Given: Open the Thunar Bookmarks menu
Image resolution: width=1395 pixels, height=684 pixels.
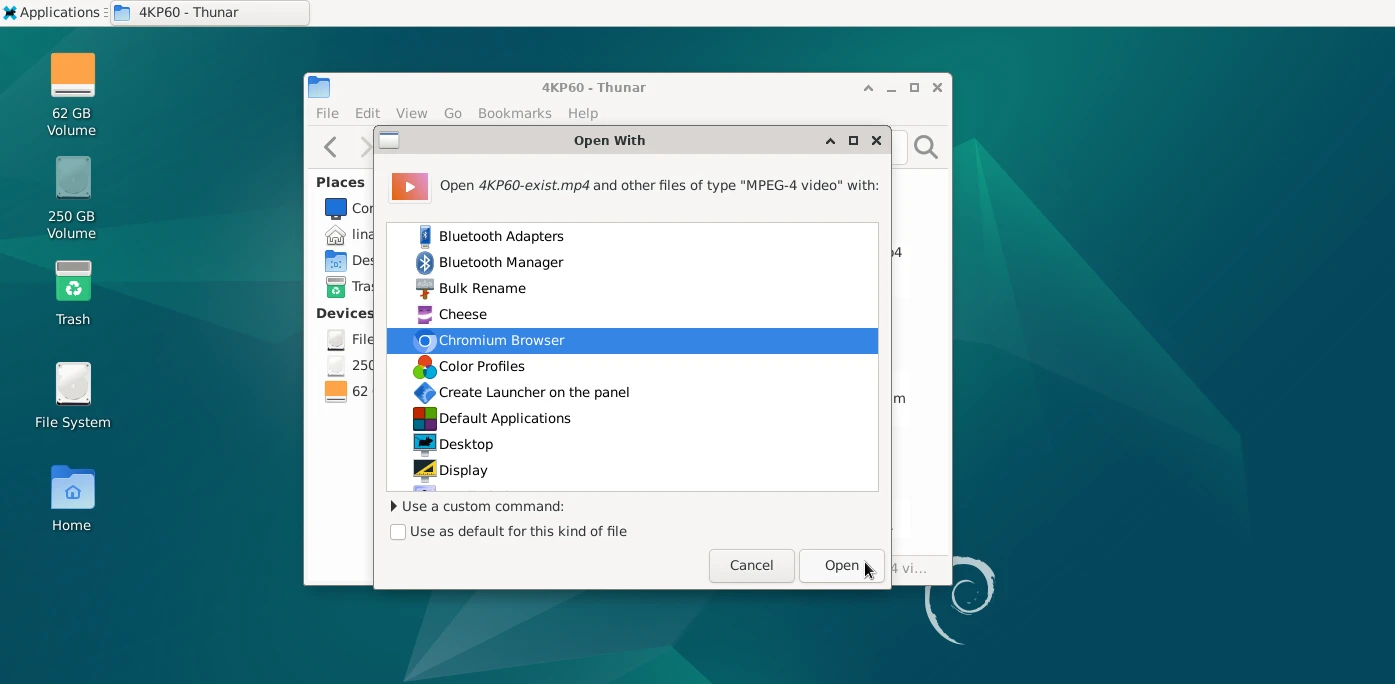Looking at the screenshot, I should coord(515,114).
